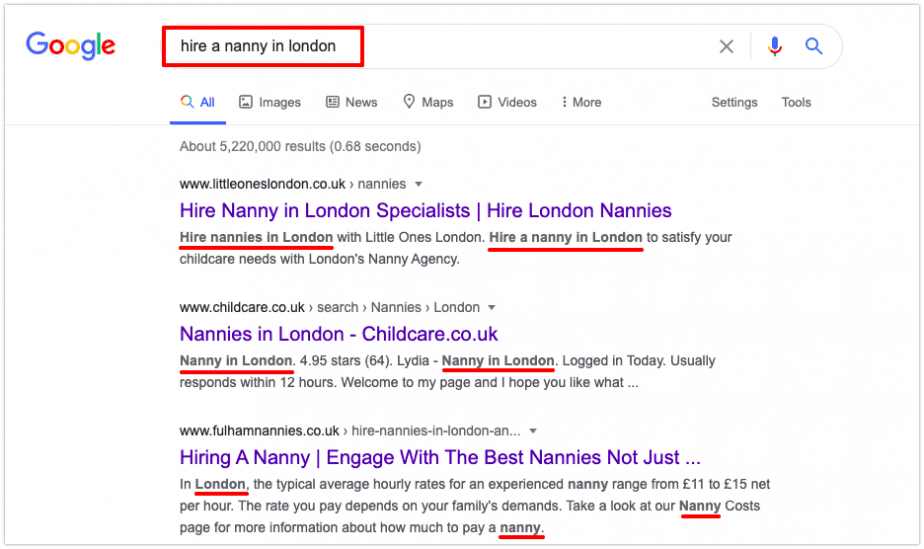Viewport: 924px width, 549px height.
Task: Expand the More menu
Action: 582,102
